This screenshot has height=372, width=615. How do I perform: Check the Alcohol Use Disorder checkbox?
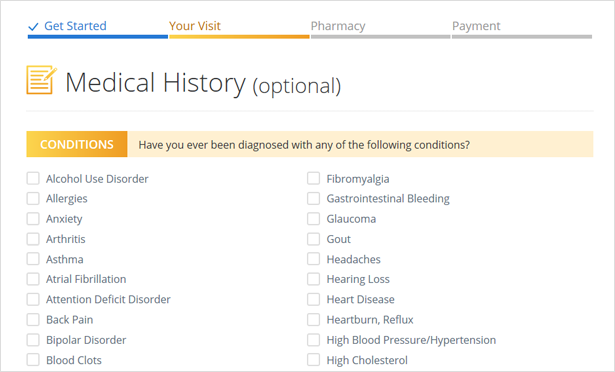point(33,178)
